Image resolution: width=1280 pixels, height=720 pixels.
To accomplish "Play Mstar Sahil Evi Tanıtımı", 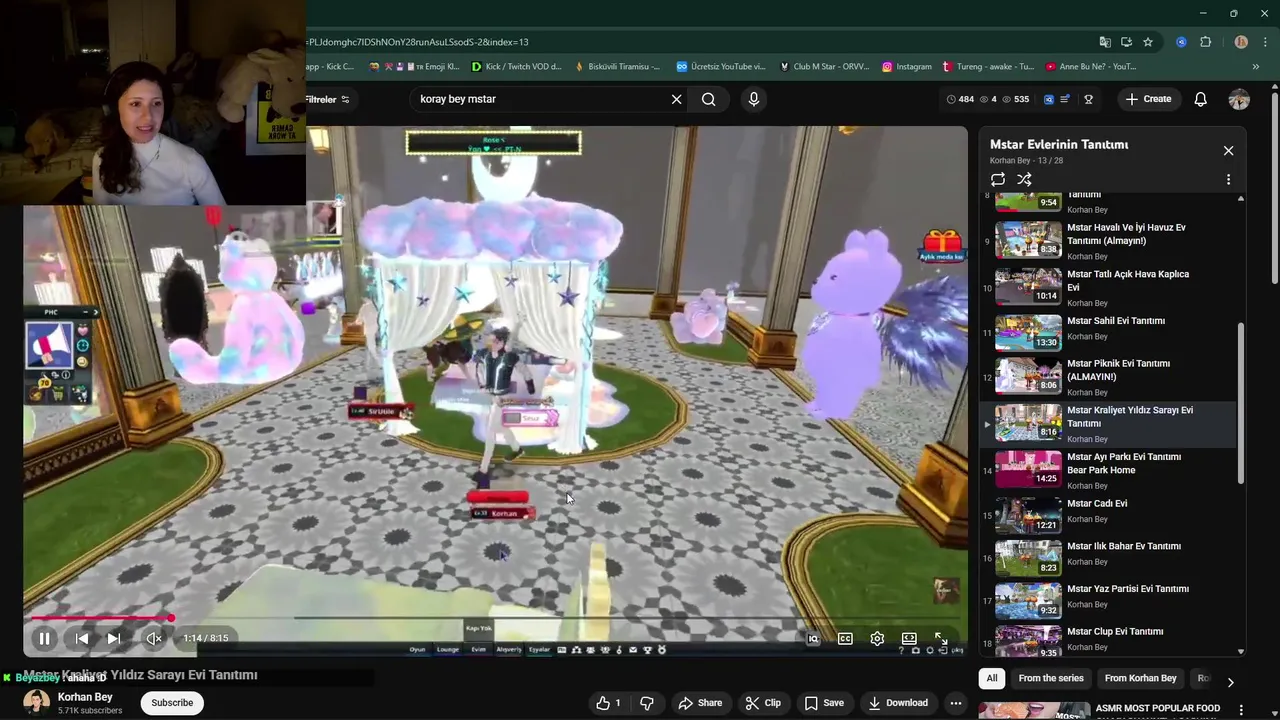I will [x=1110, y=333].
